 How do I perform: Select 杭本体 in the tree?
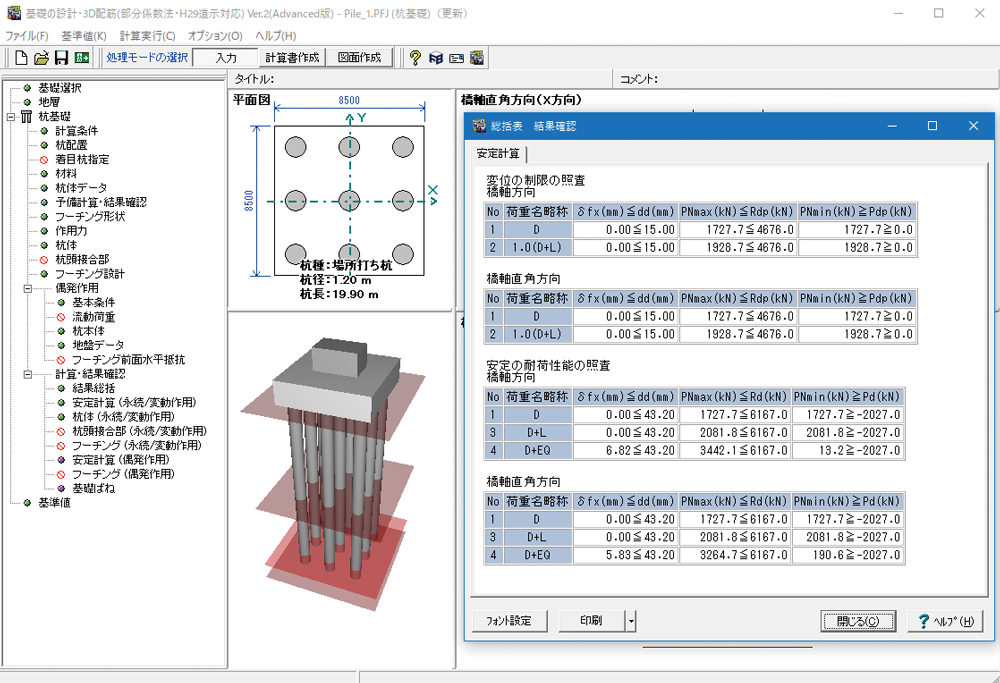click(89, 331)
